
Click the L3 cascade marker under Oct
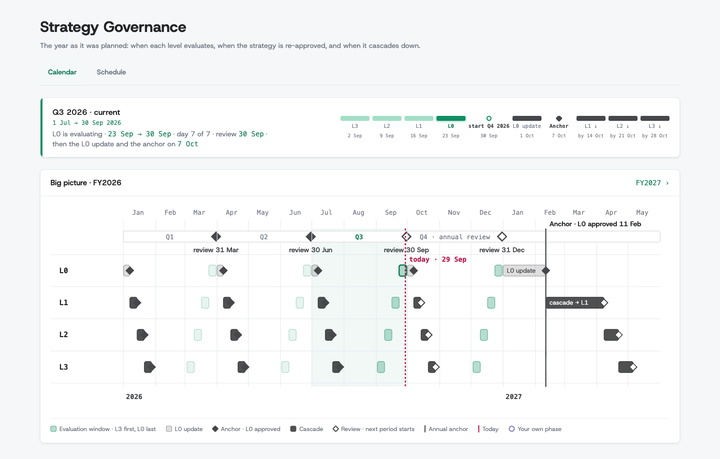[433, 367]
